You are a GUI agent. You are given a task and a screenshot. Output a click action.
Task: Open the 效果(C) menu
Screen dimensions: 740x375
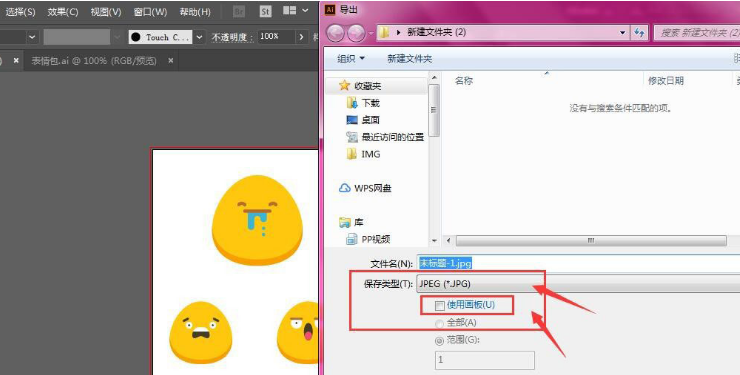pyautogui.click(x=62, y=12)
